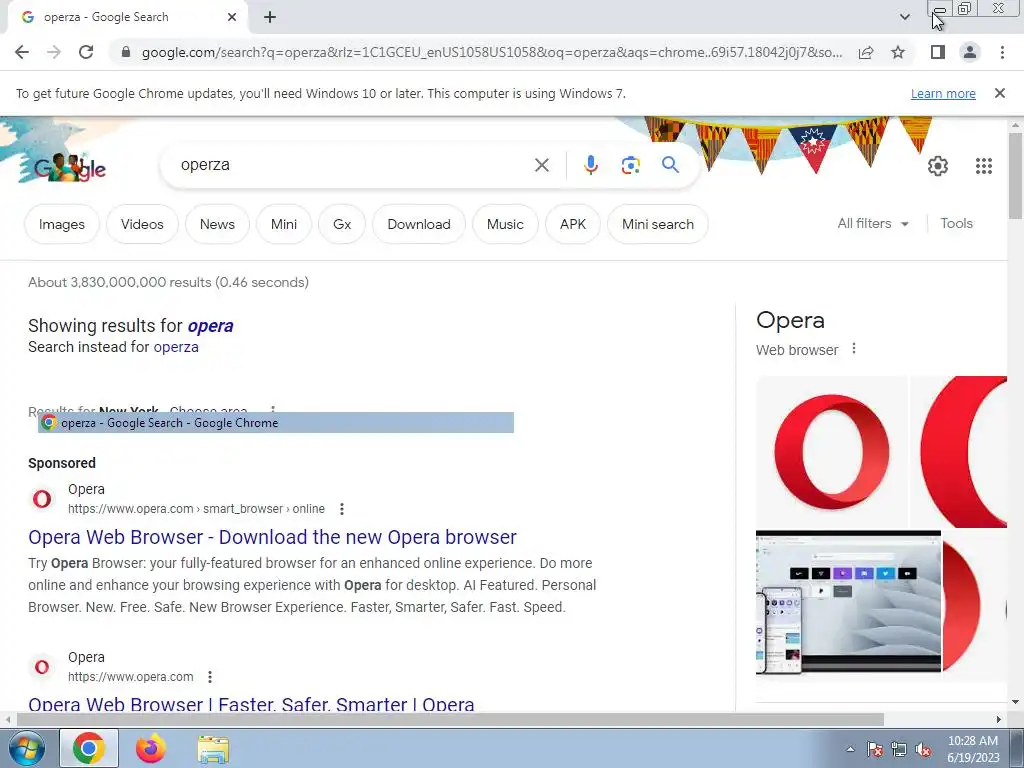Click the Opera knowledge panel title
Image resolution: width=1024 pixels, height=768 pixels.
pyautogui.click(x=790, y=320)
